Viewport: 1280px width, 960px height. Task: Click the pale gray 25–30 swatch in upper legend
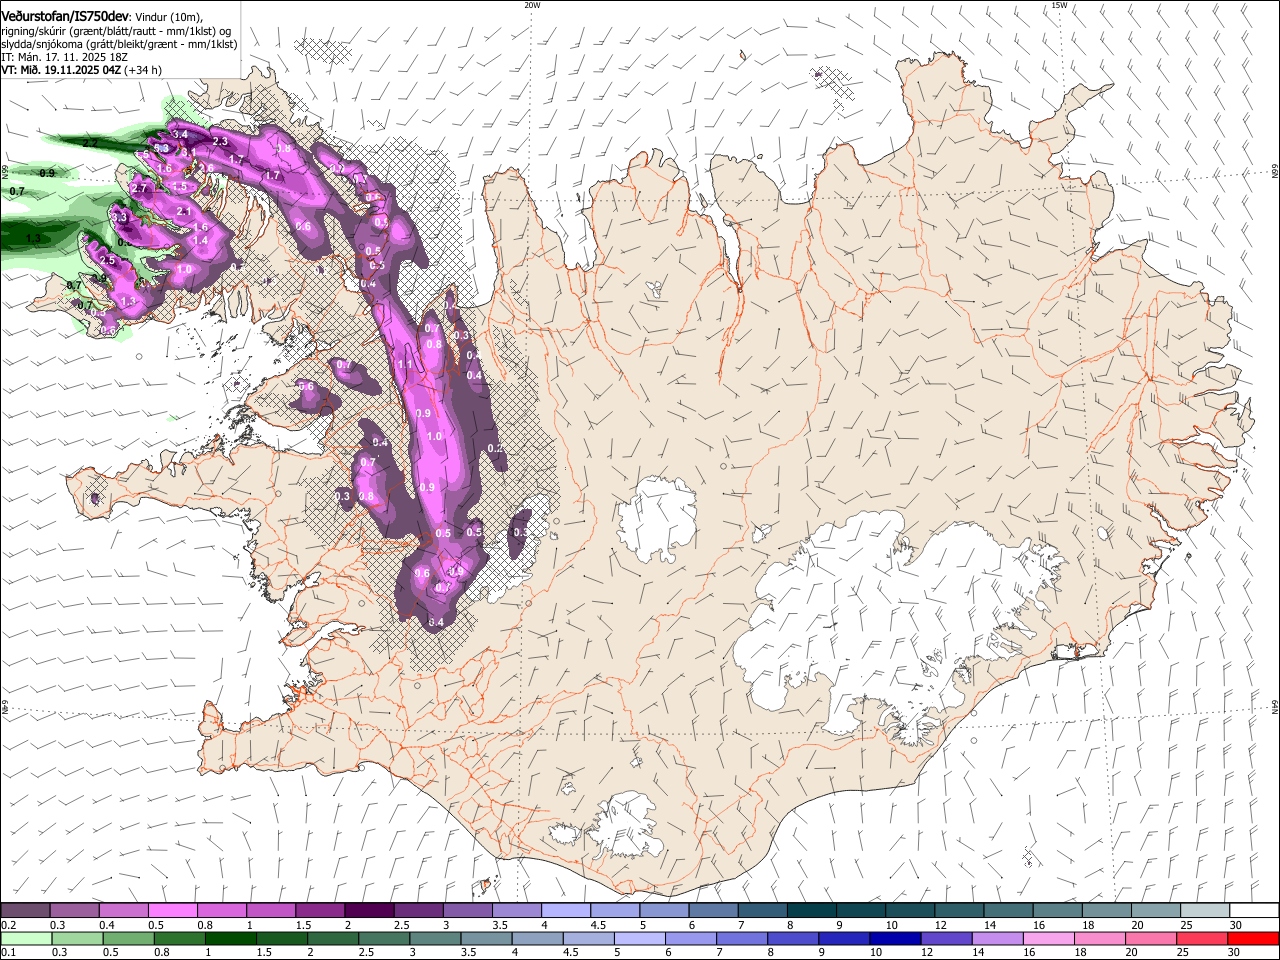tap(1205, 910)
